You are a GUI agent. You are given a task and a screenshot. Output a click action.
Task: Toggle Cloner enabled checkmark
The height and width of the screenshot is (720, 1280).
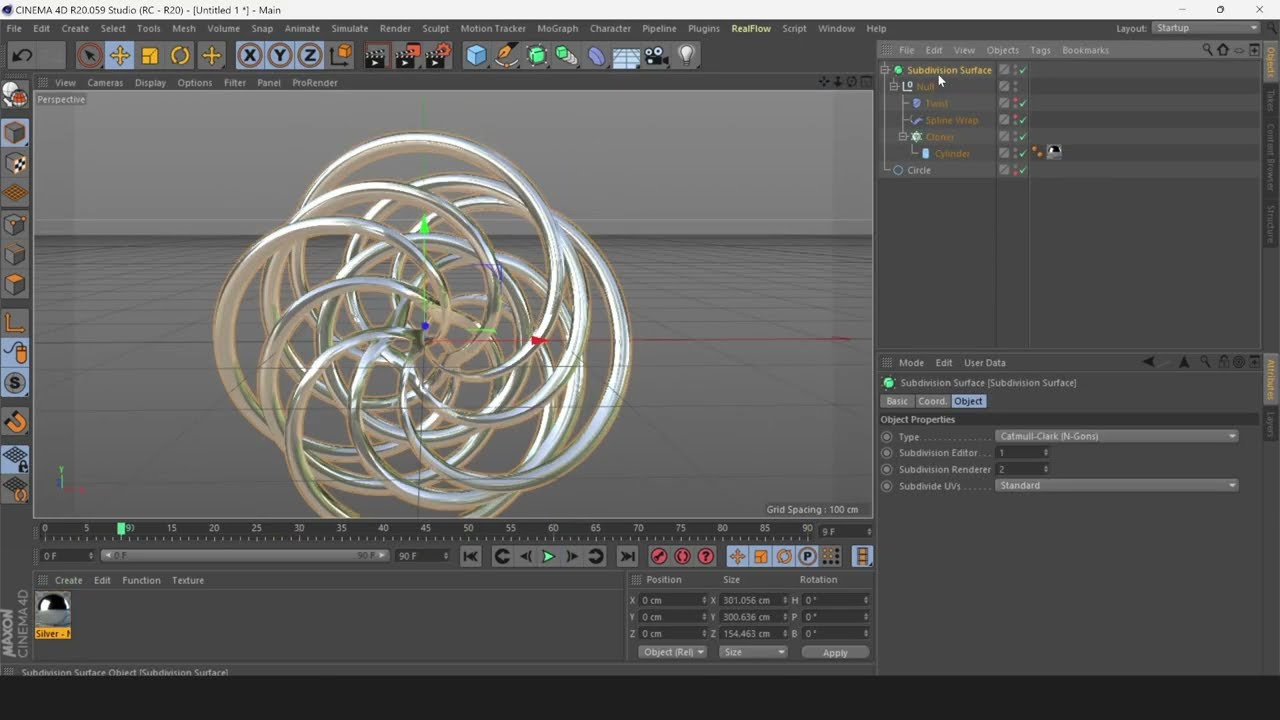(x=1023, y=136)
